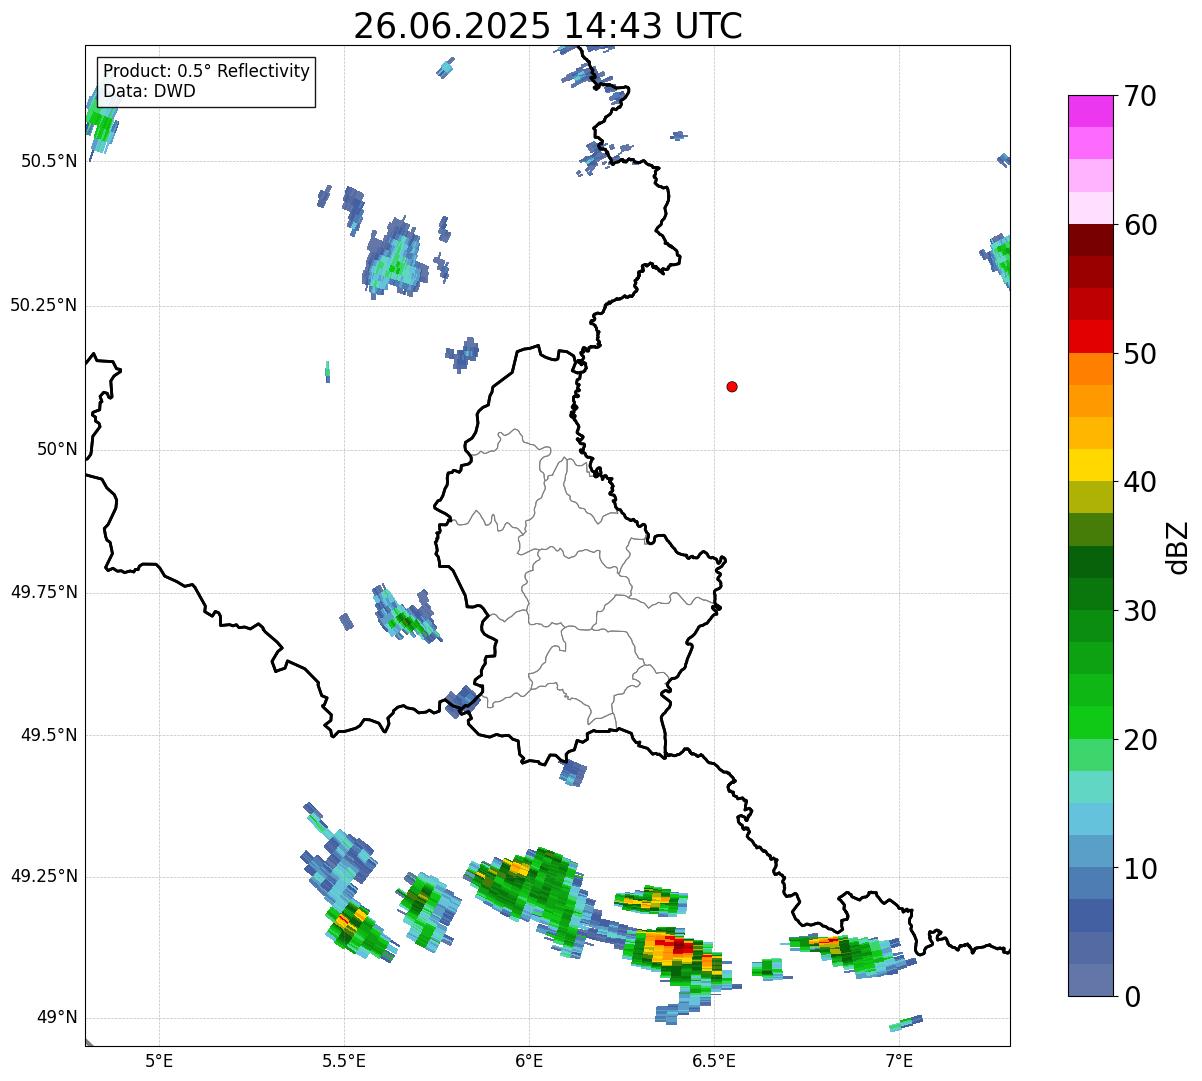Click the 5.5°E longitude label
Viewport: 1202px width, 1081px height.
[344, 1061]
